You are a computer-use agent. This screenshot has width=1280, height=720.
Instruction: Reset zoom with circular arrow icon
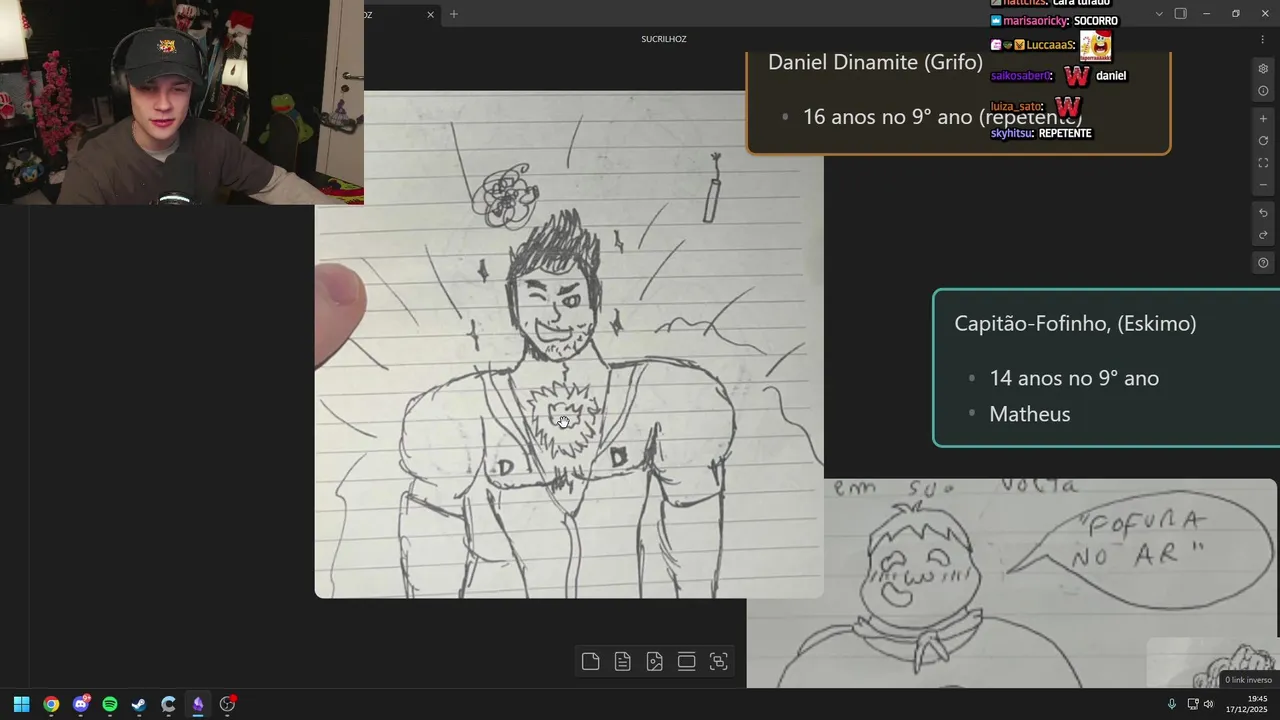coord(1263,141)
